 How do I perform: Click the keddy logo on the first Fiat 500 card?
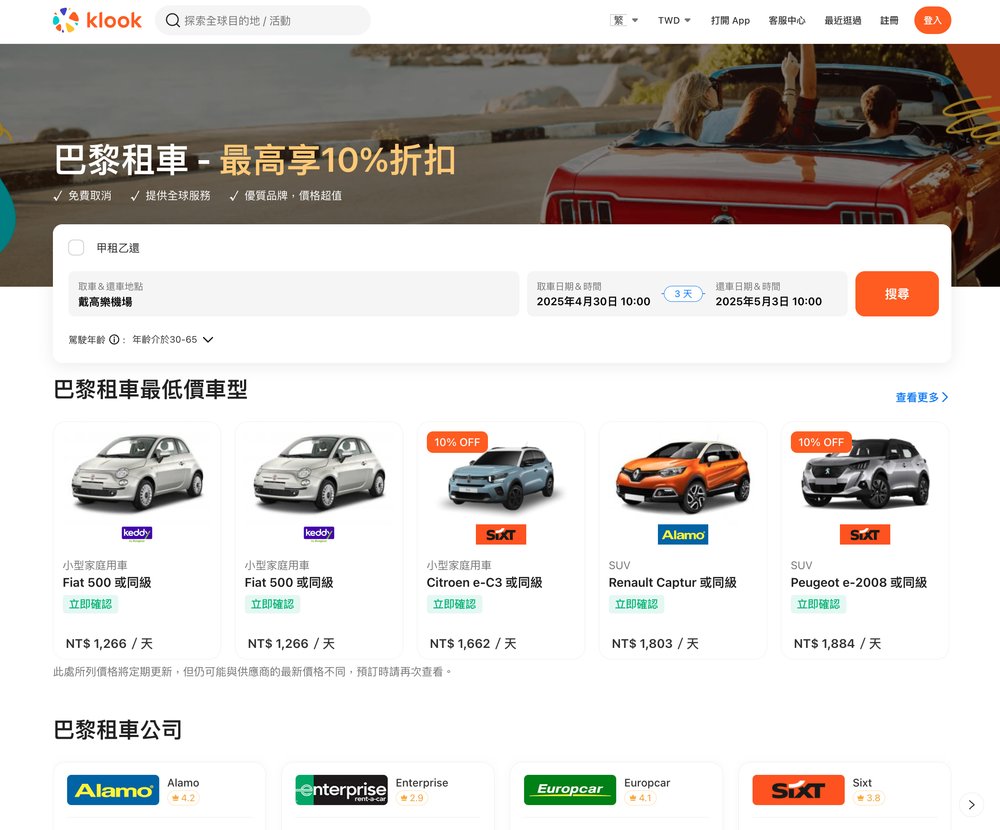point(136,534)
